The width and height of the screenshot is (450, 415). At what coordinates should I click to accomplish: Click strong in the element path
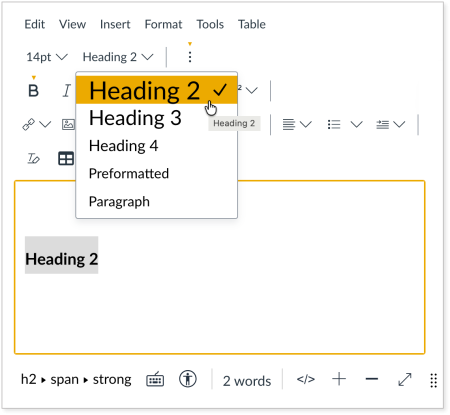[x=112, y=379]
